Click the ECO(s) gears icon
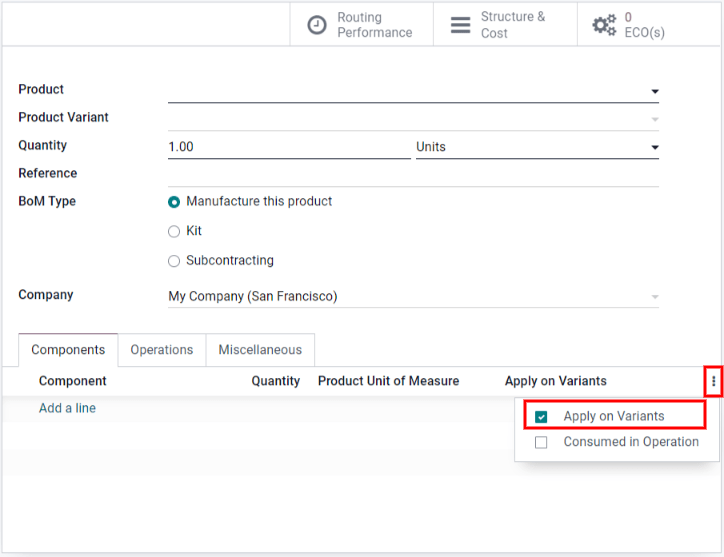Screen dimensions: 724x557 click(x=604, y=25)
